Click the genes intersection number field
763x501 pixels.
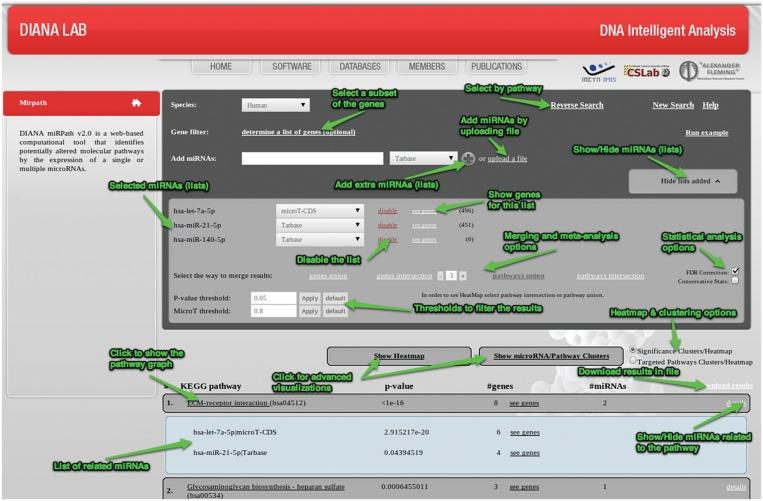452,276
